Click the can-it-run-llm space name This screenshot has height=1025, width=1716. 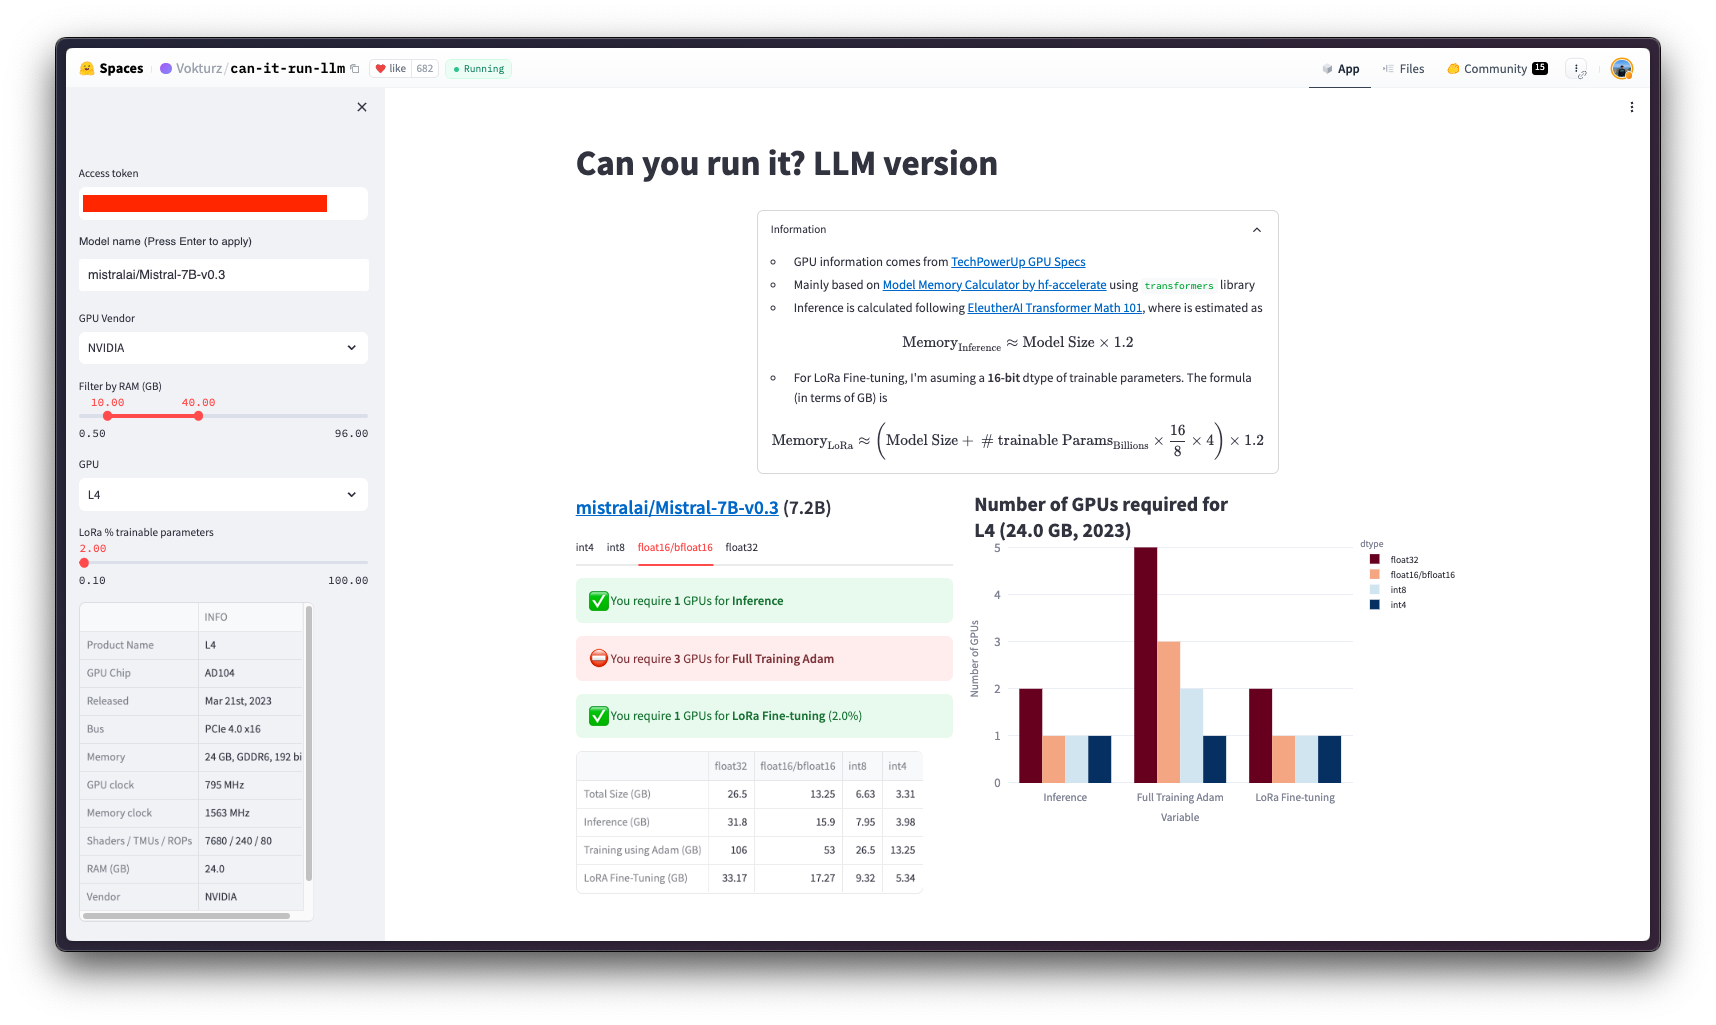pyautogui.click(x=288, y=69)
